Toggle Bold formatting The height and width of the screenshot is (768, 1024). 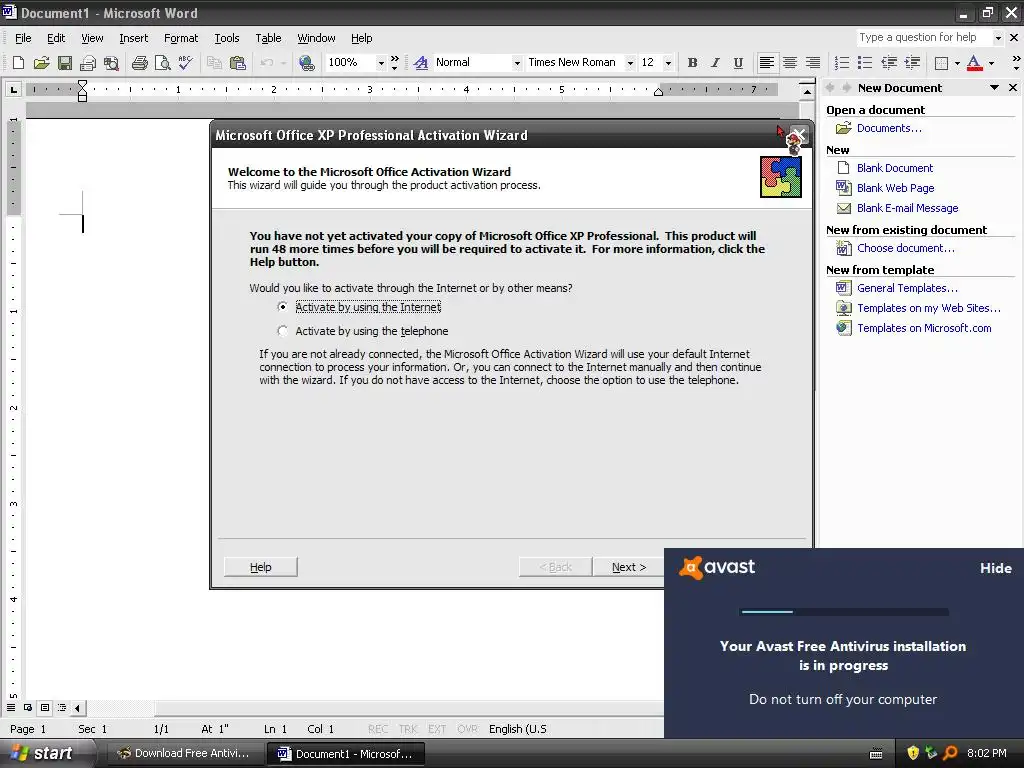692,63
